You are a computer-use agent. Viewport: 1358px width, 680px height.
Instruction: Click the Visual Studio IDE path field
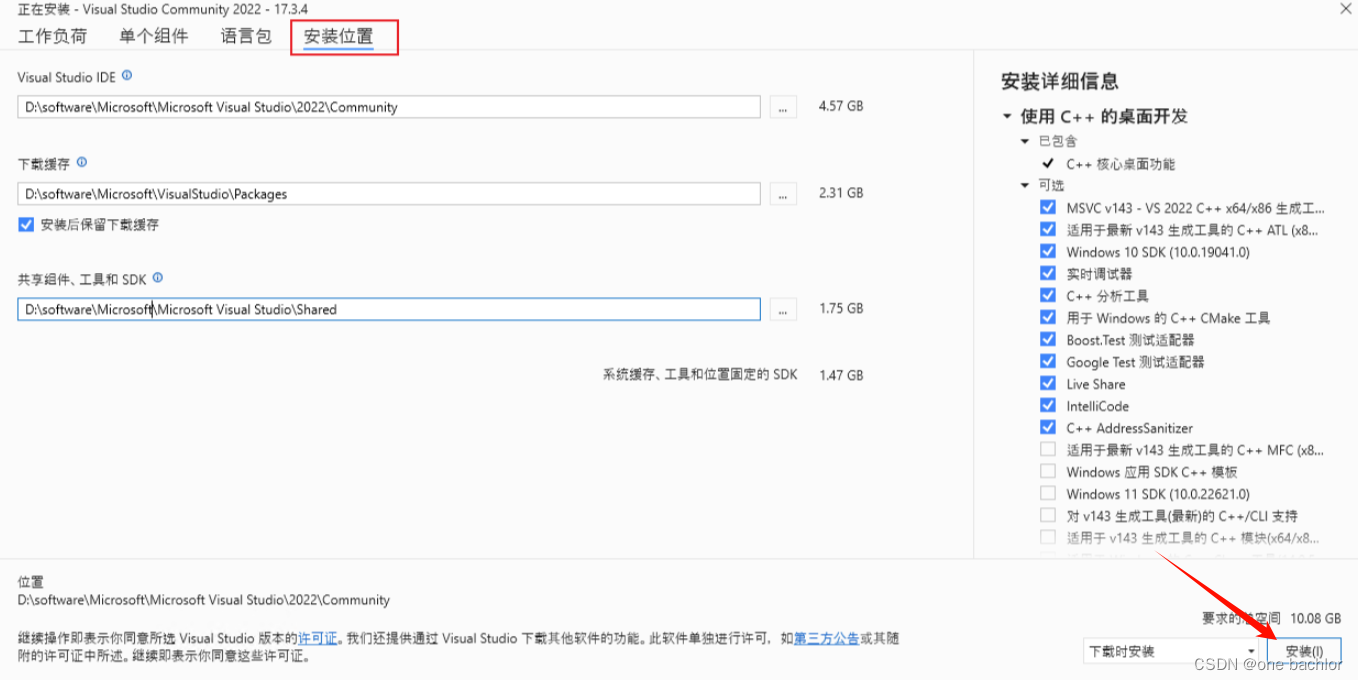389,107
